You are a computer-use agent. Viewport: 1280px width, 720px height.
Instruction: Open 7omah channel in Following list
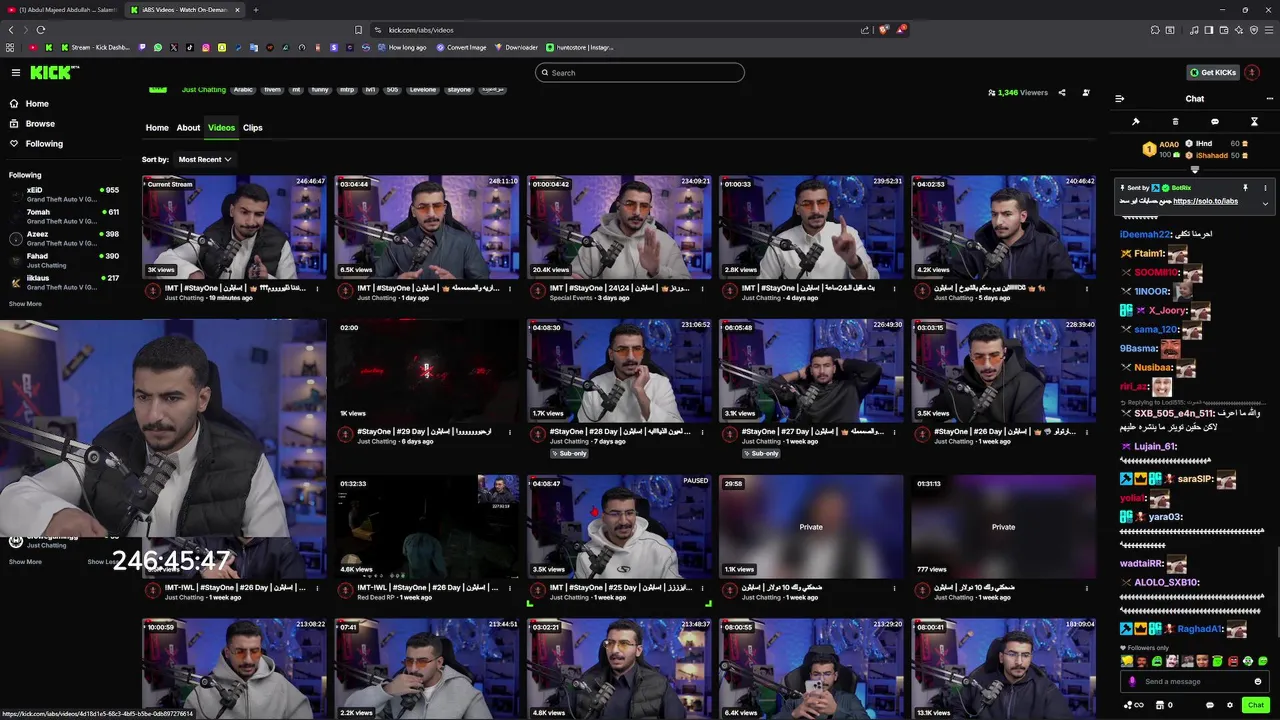[64, 216]
